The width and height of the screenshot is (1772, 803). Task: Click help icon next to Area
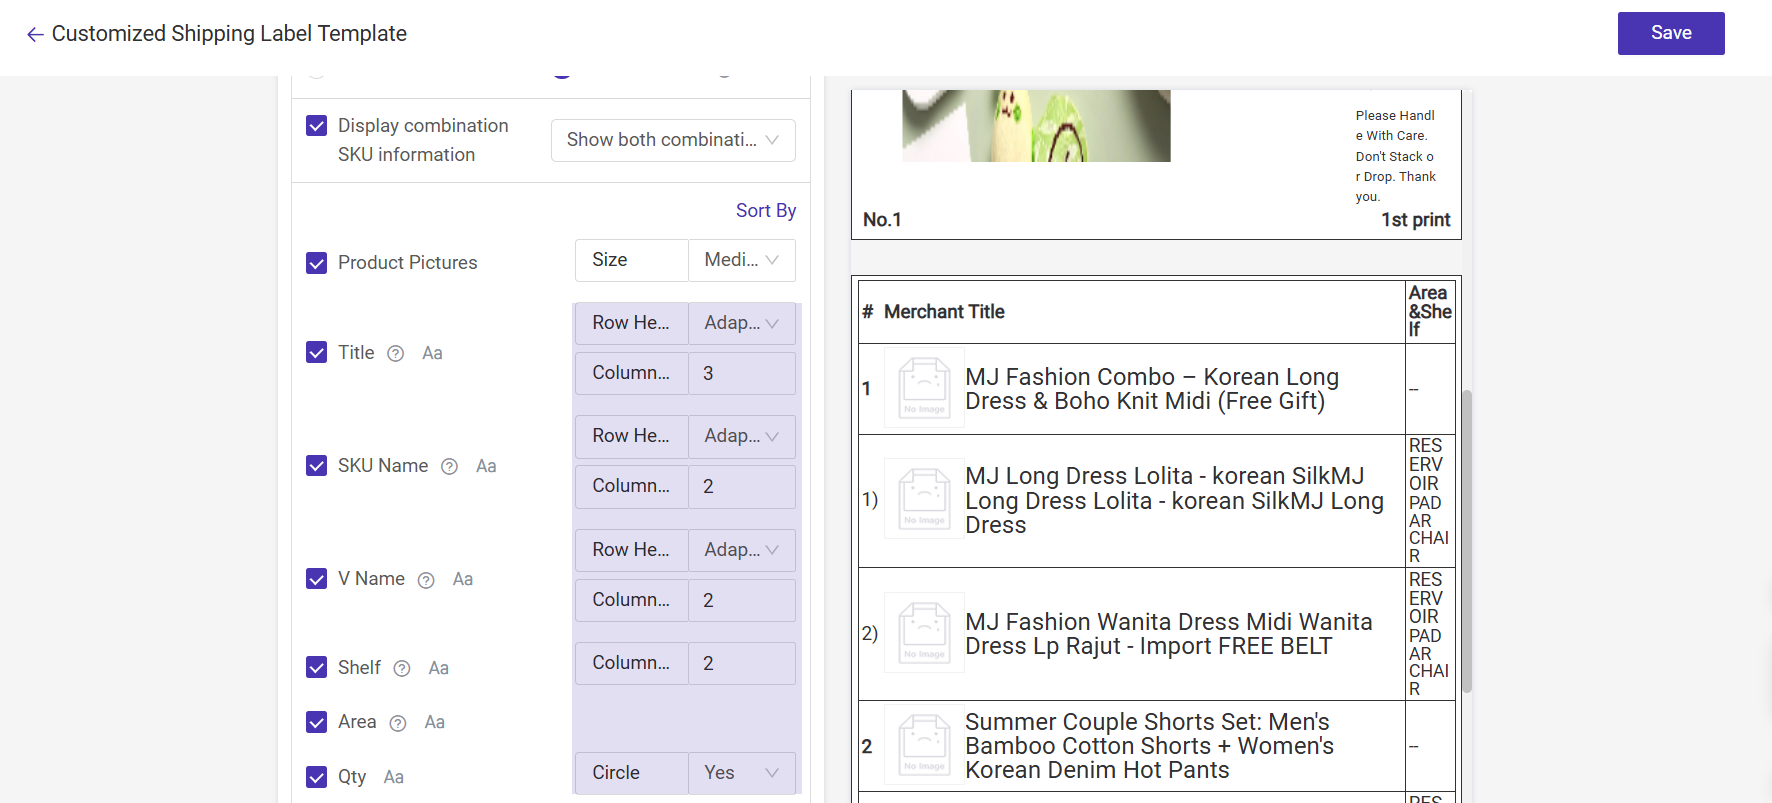pos(398,723)
